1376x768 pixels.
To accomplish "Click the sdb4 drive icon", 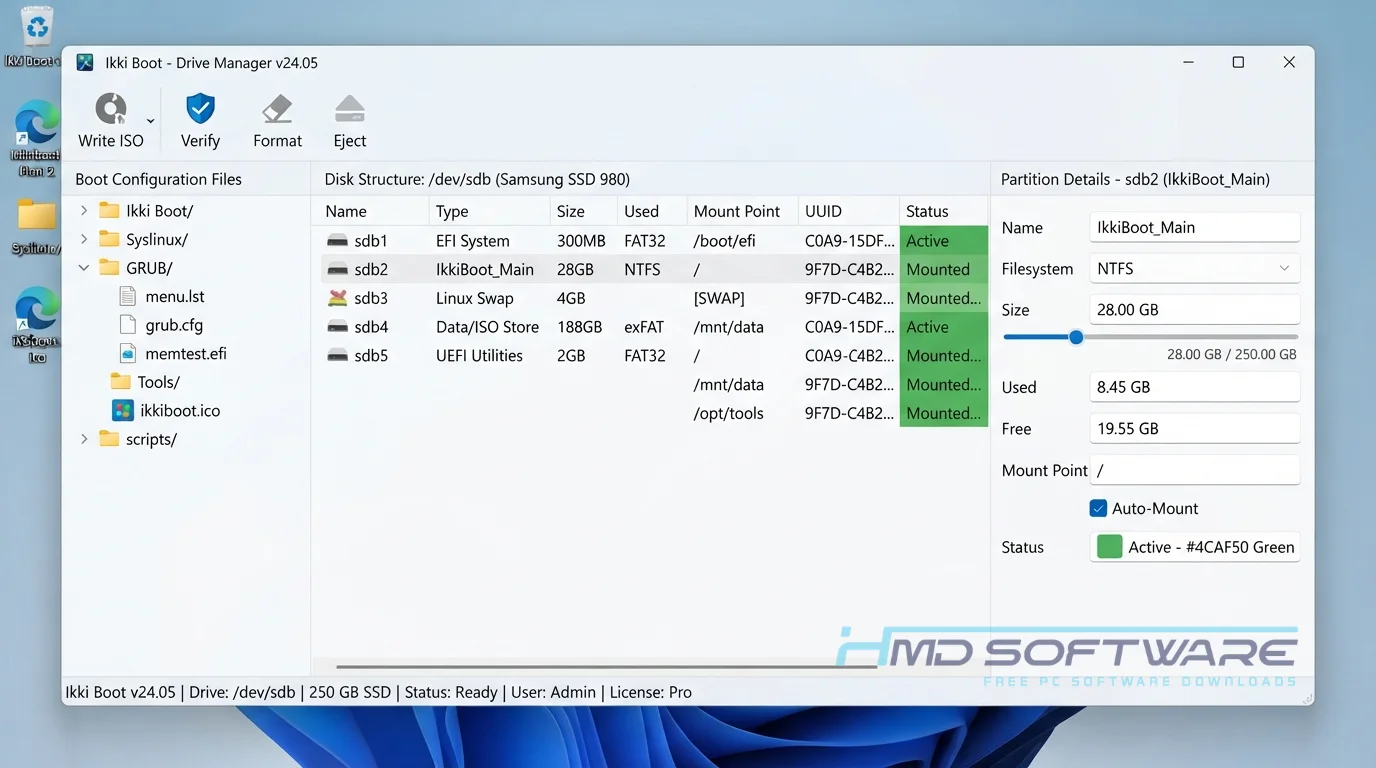I will click(x=337, y=327).
